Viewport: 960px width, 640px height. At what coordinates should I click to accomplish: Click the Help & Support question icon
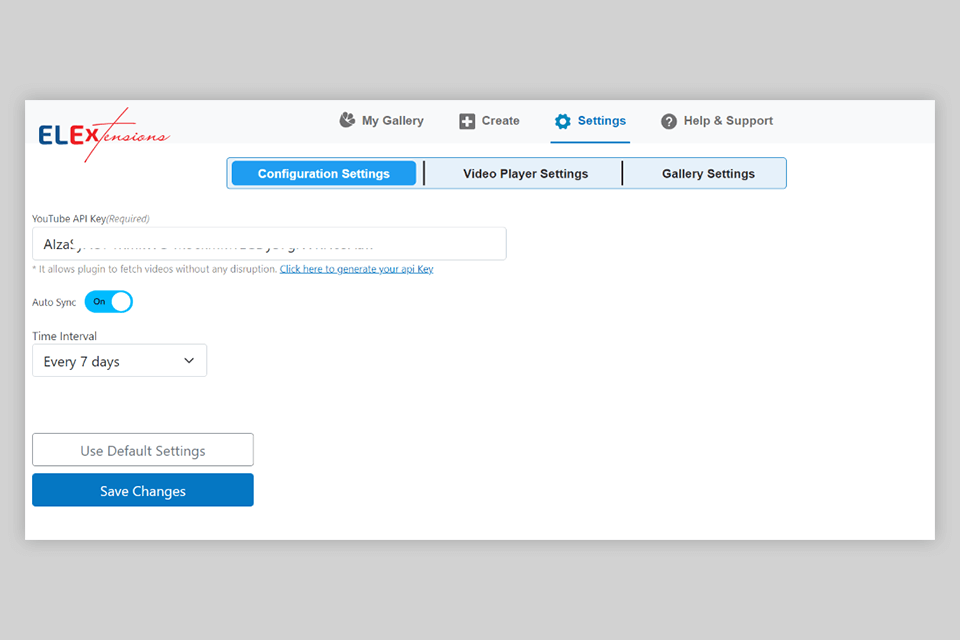click(x=669, y=121)
